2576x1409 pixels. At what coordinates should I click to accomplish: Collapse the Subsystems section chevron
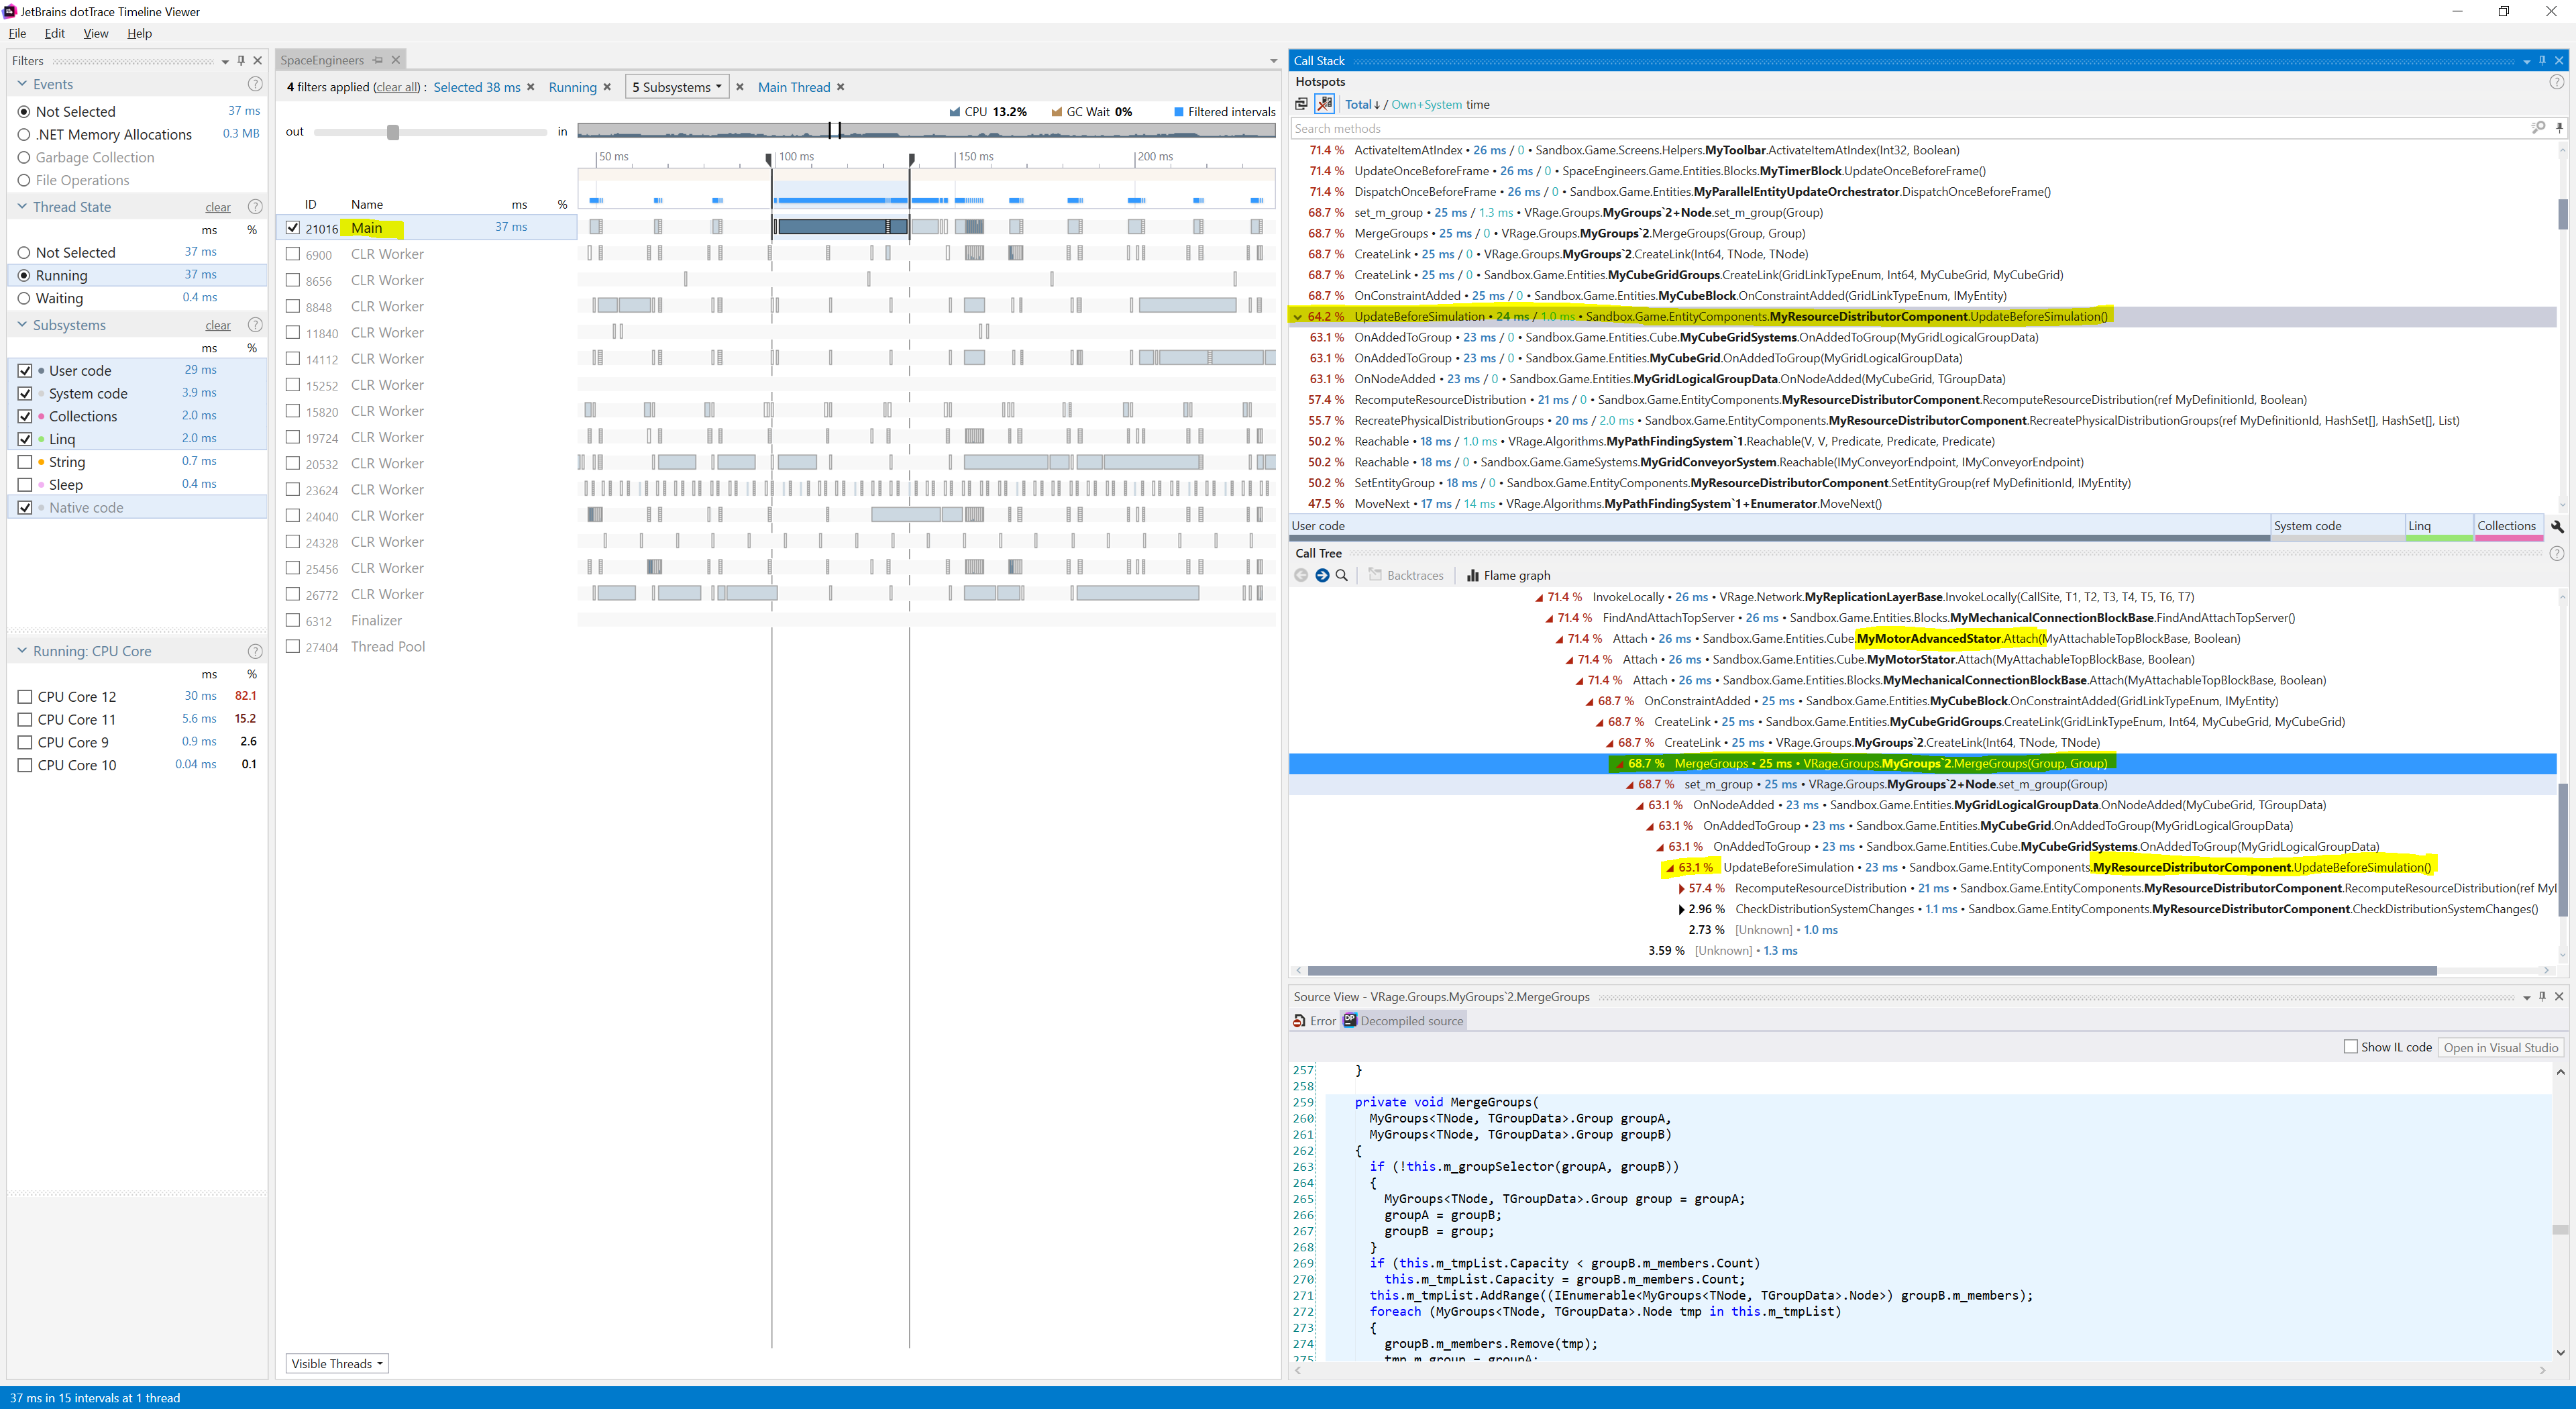pos(22,325)
